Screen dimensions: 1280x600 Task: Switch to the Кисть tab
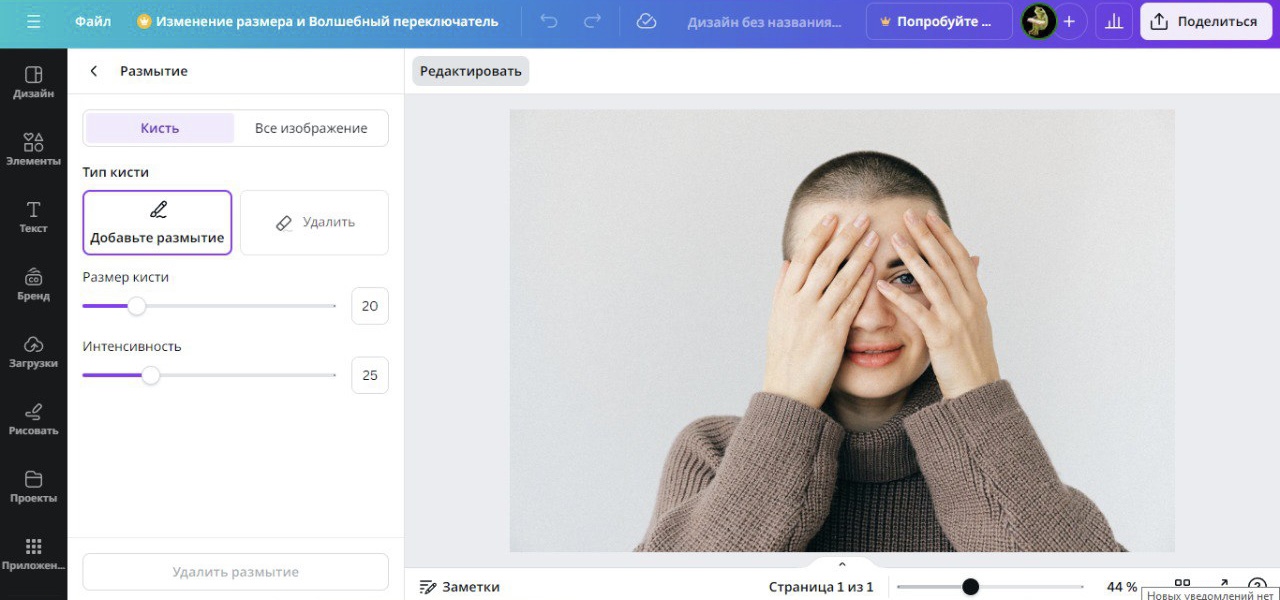click(x=160, y=128)
